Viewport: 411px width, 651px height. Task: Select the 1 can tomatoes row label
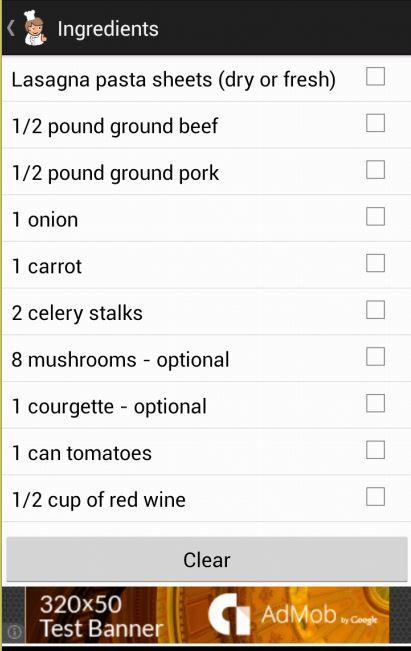tap(82, 453)
